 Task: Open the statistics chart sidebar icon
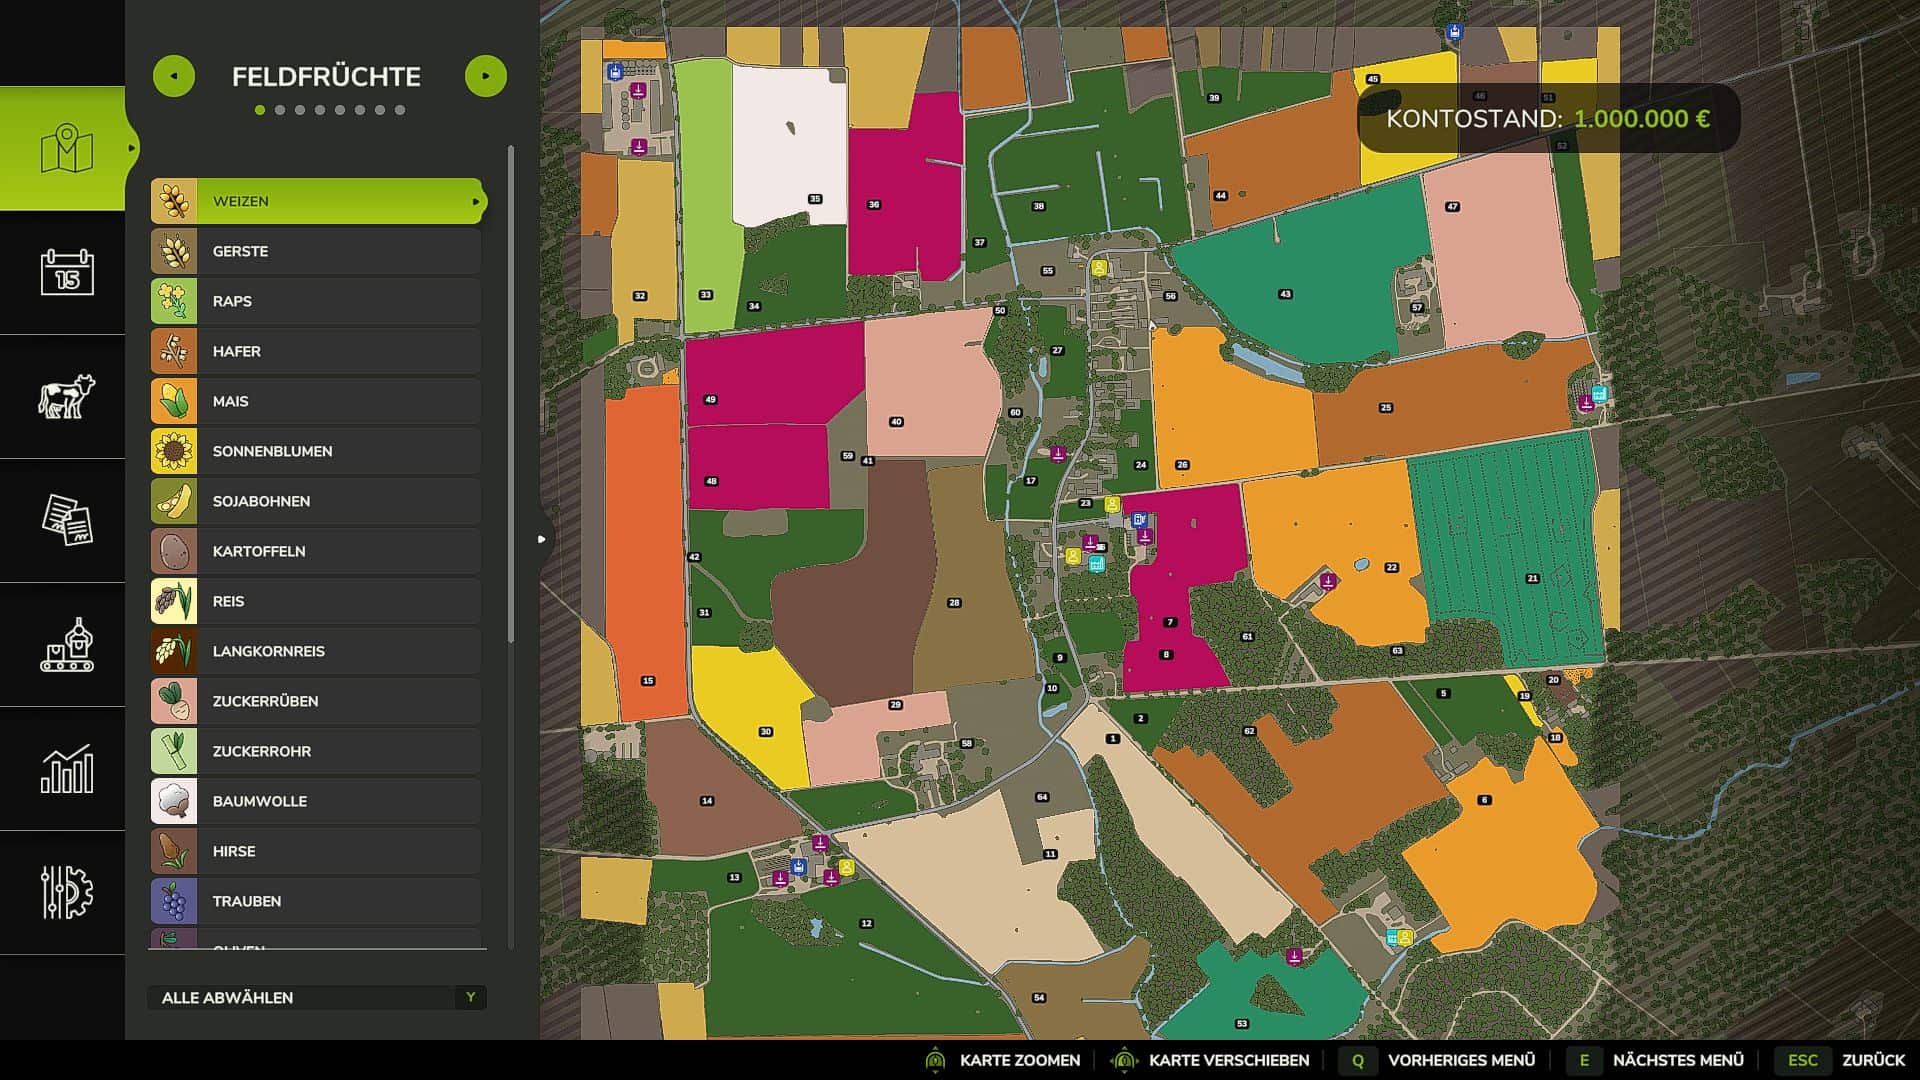(67, 768)
